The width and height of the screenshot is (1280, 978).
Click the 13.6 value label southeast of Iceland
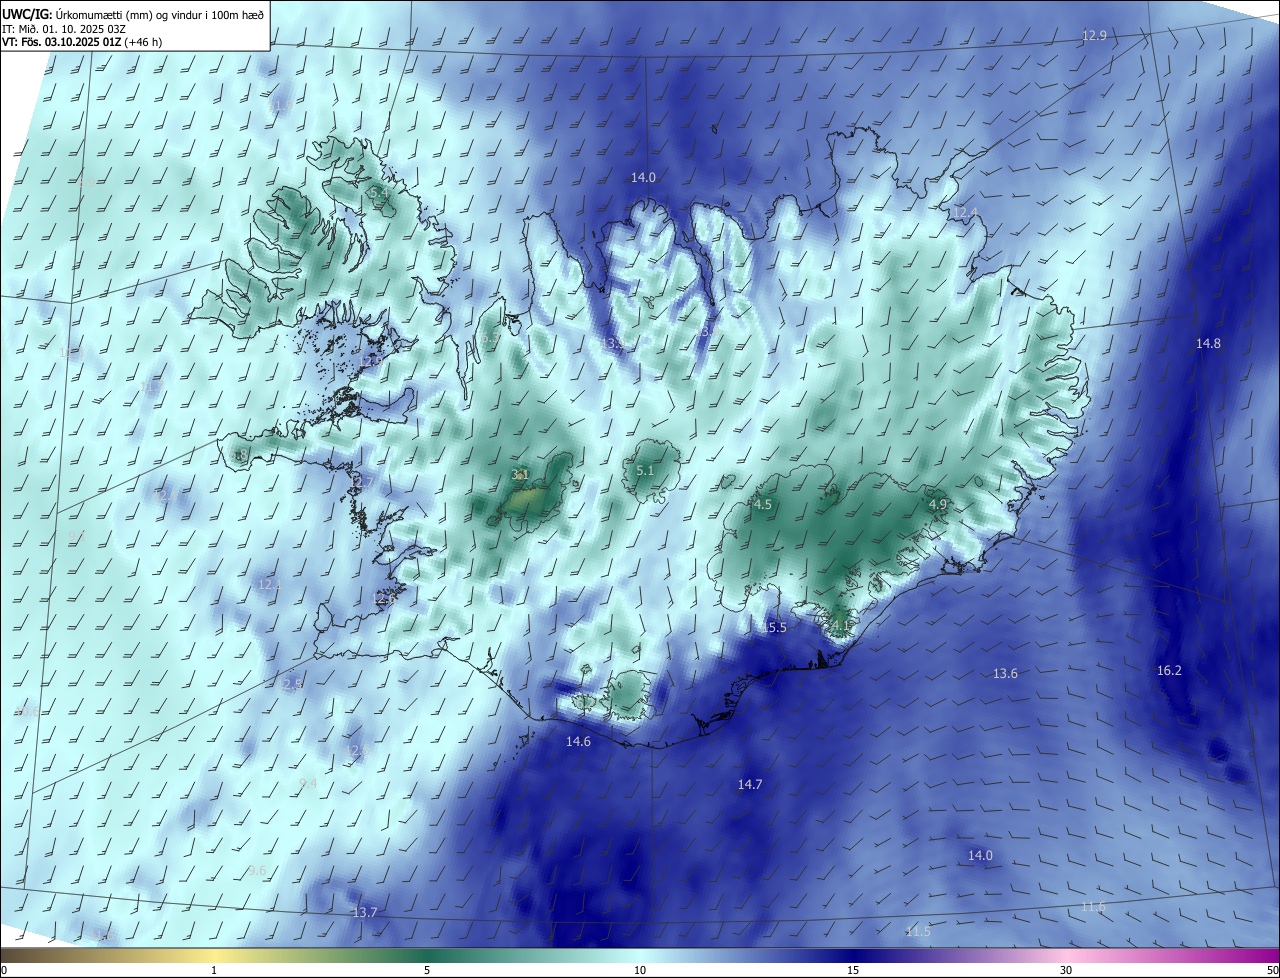1005,674
